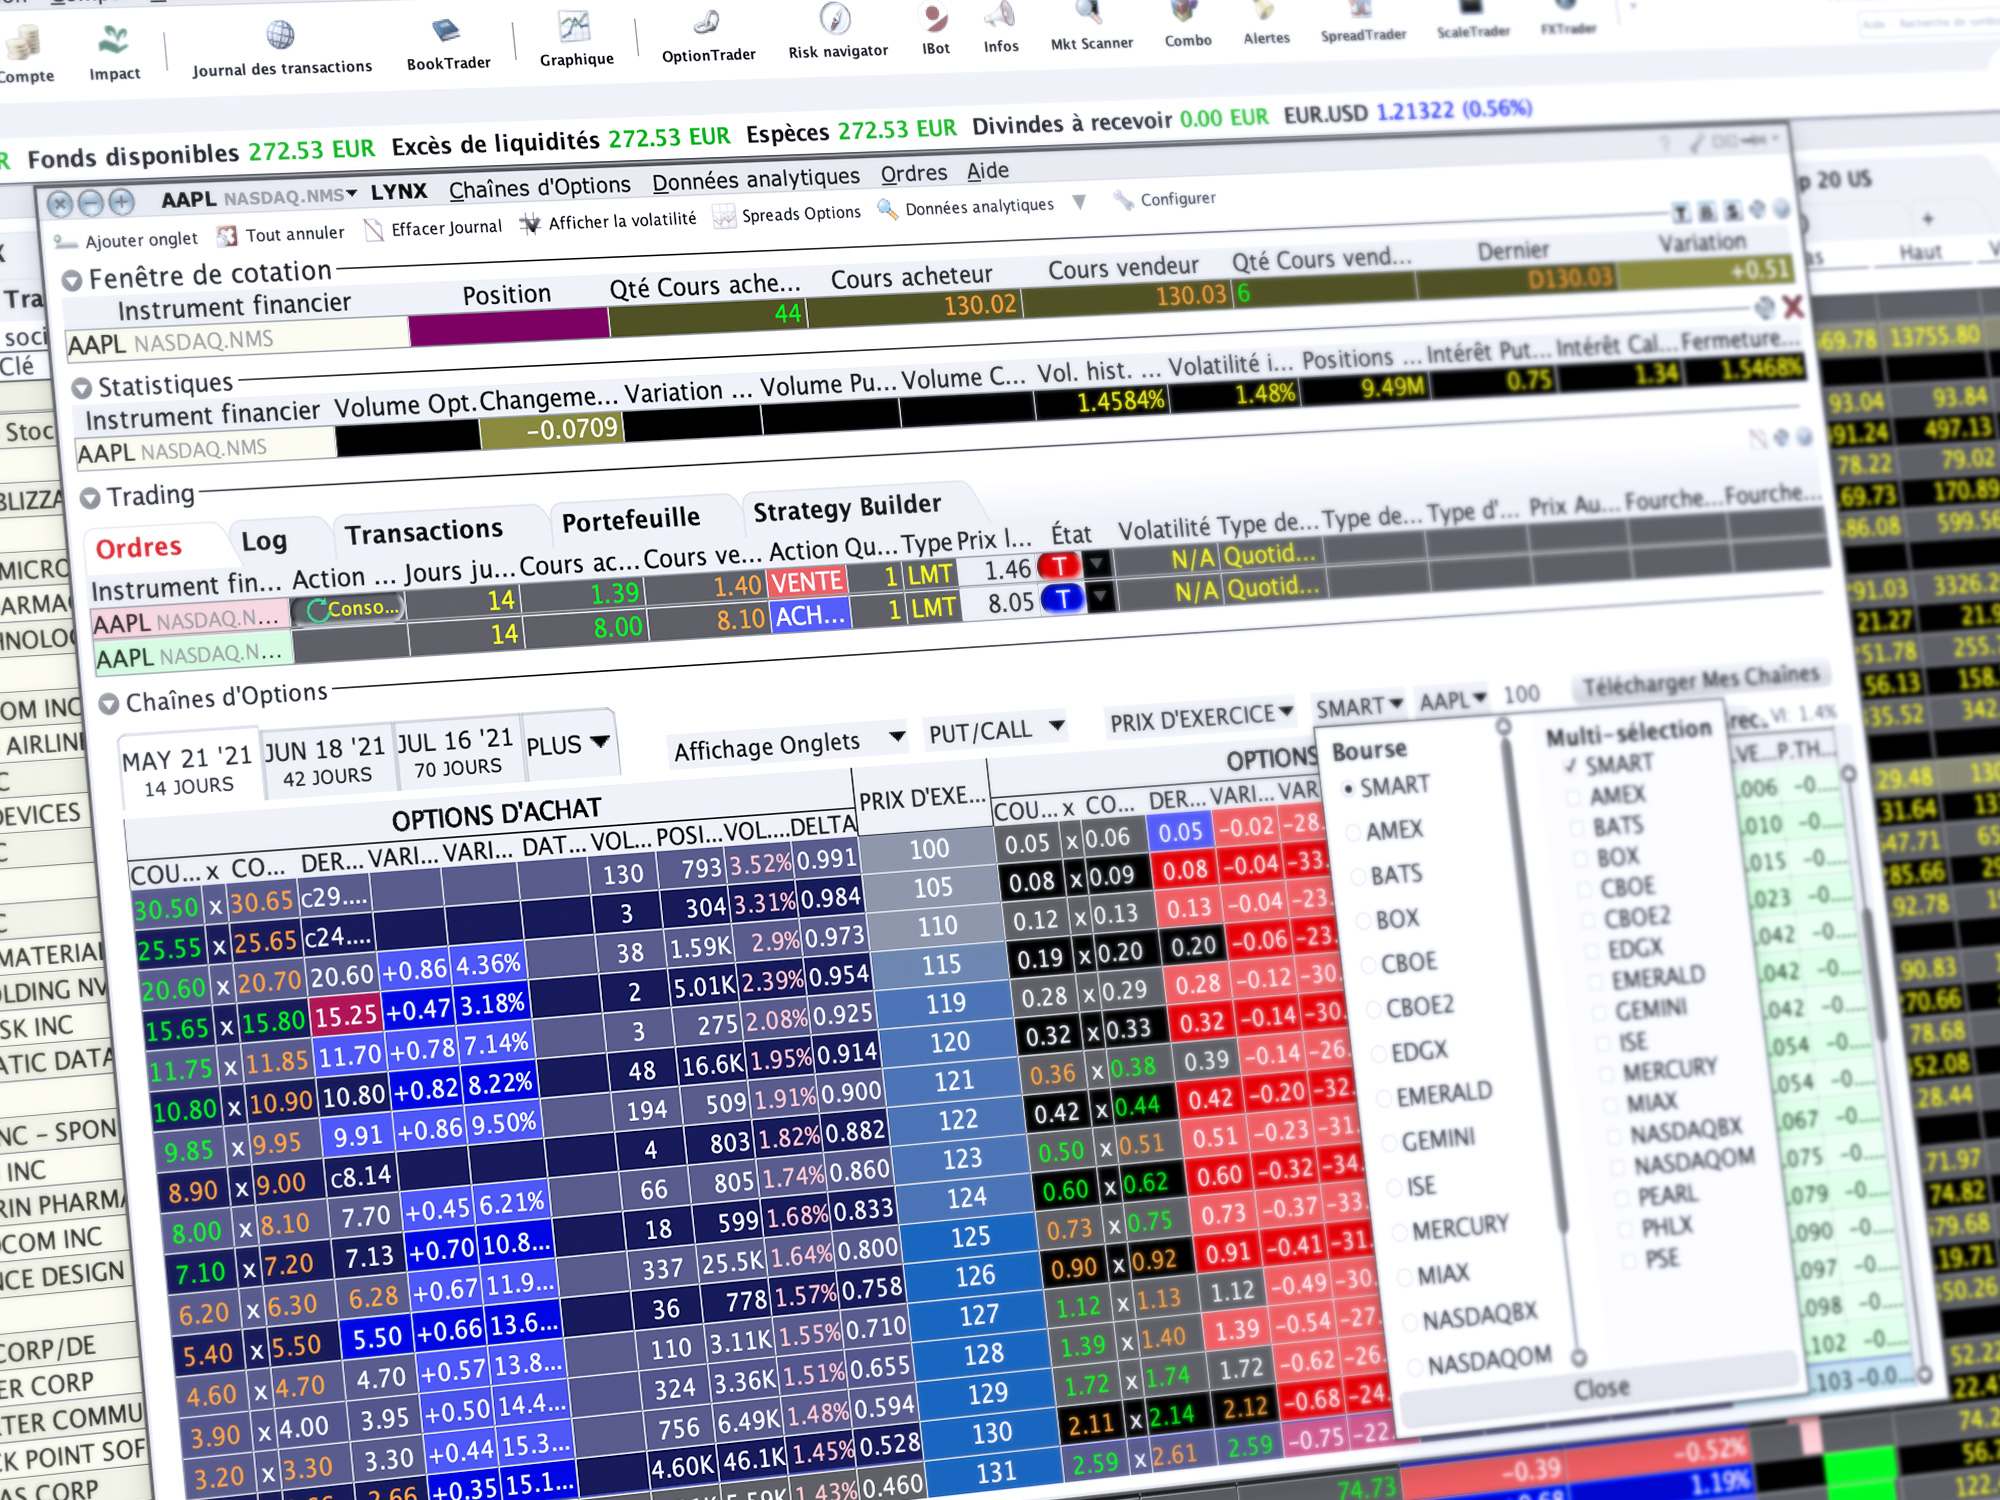This screenshot has width=2000, height=1500.
Task: Collapse the Trading section
Action: [x=90, y=498]
